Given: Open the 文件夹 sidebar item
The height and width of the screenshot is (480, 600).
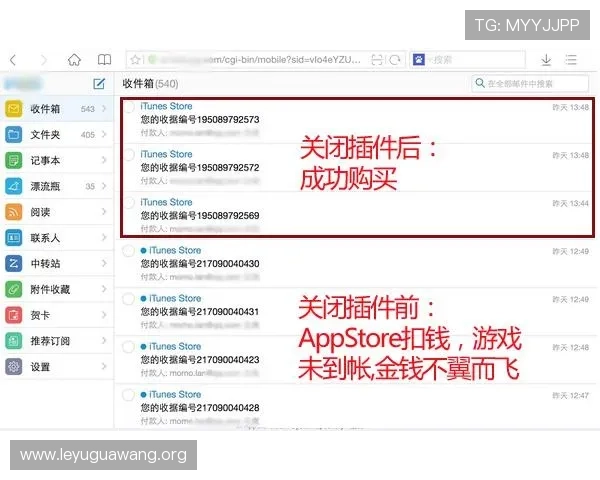Looking at the screenshot, I should tap(57, 134).
